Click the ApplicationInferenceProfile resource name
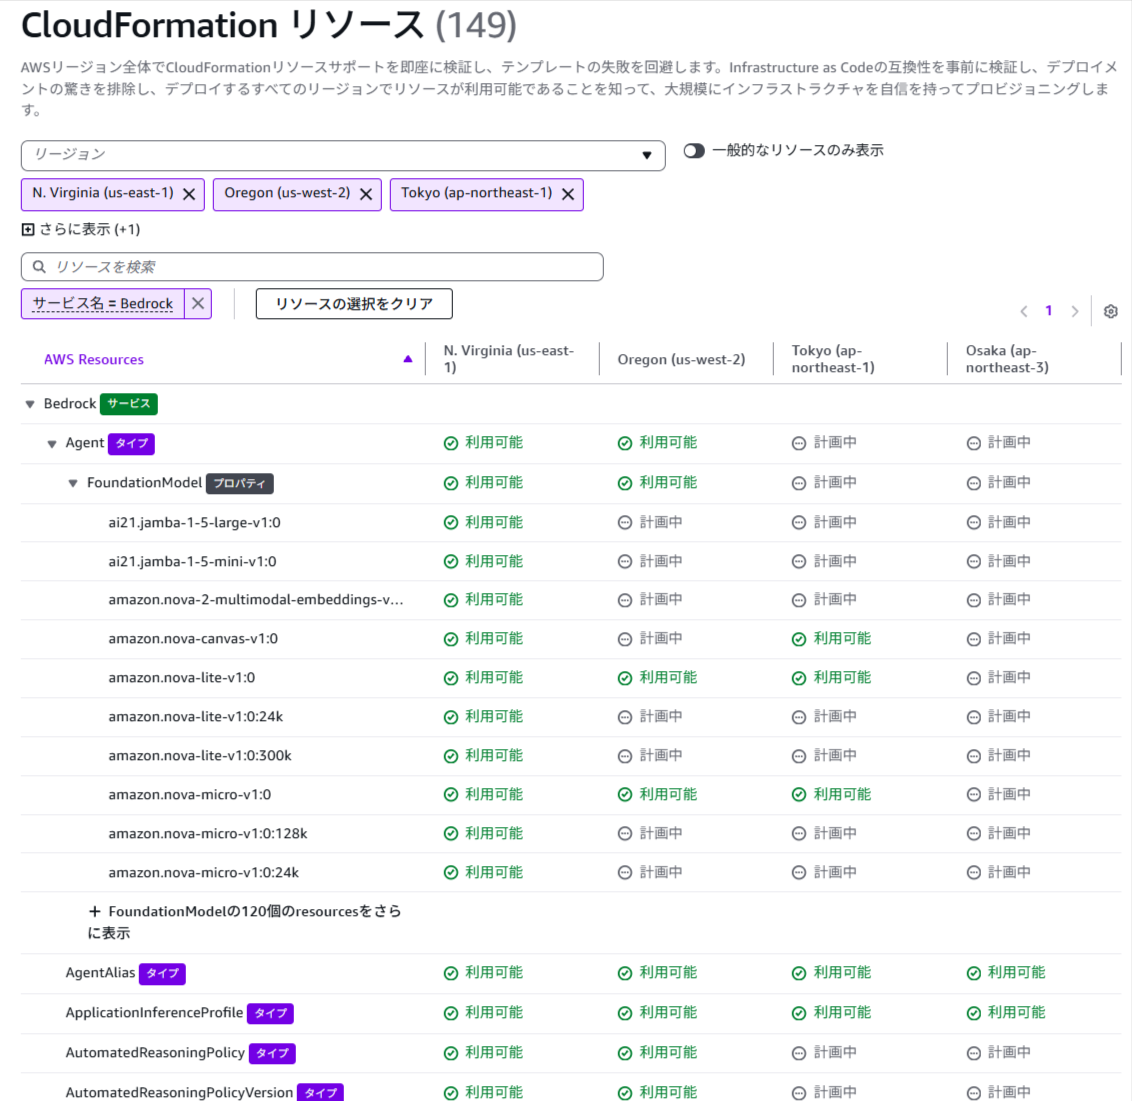Image resolution: width=1132 pixels, height=1101 pixels. [x=154, y=1012]
